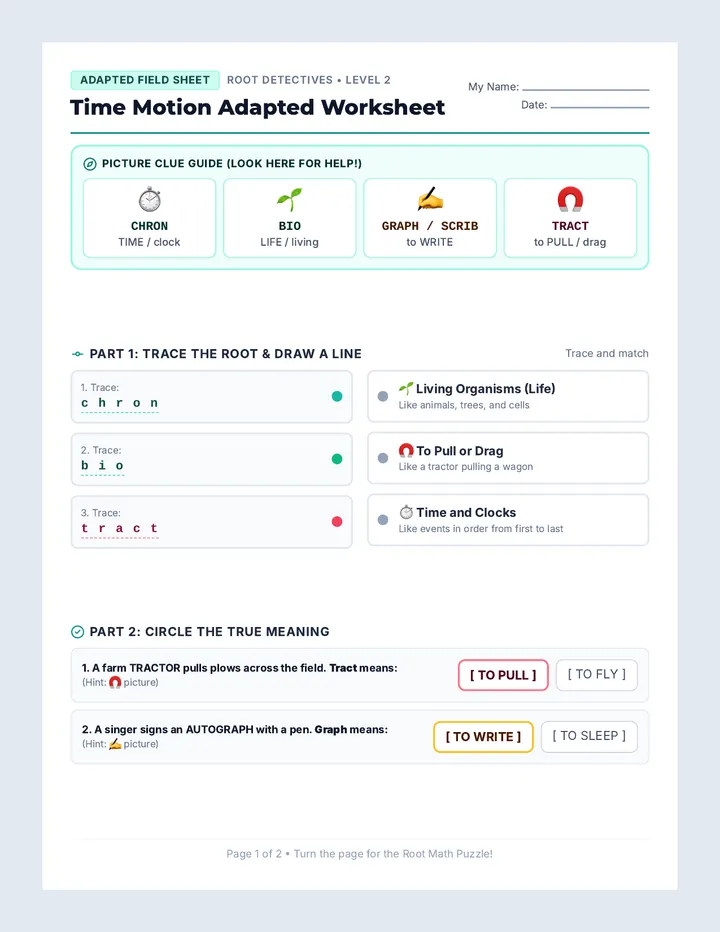Choose the [ TO PULL ] answer
720x932 pixels.
click(x=503, y=675)
